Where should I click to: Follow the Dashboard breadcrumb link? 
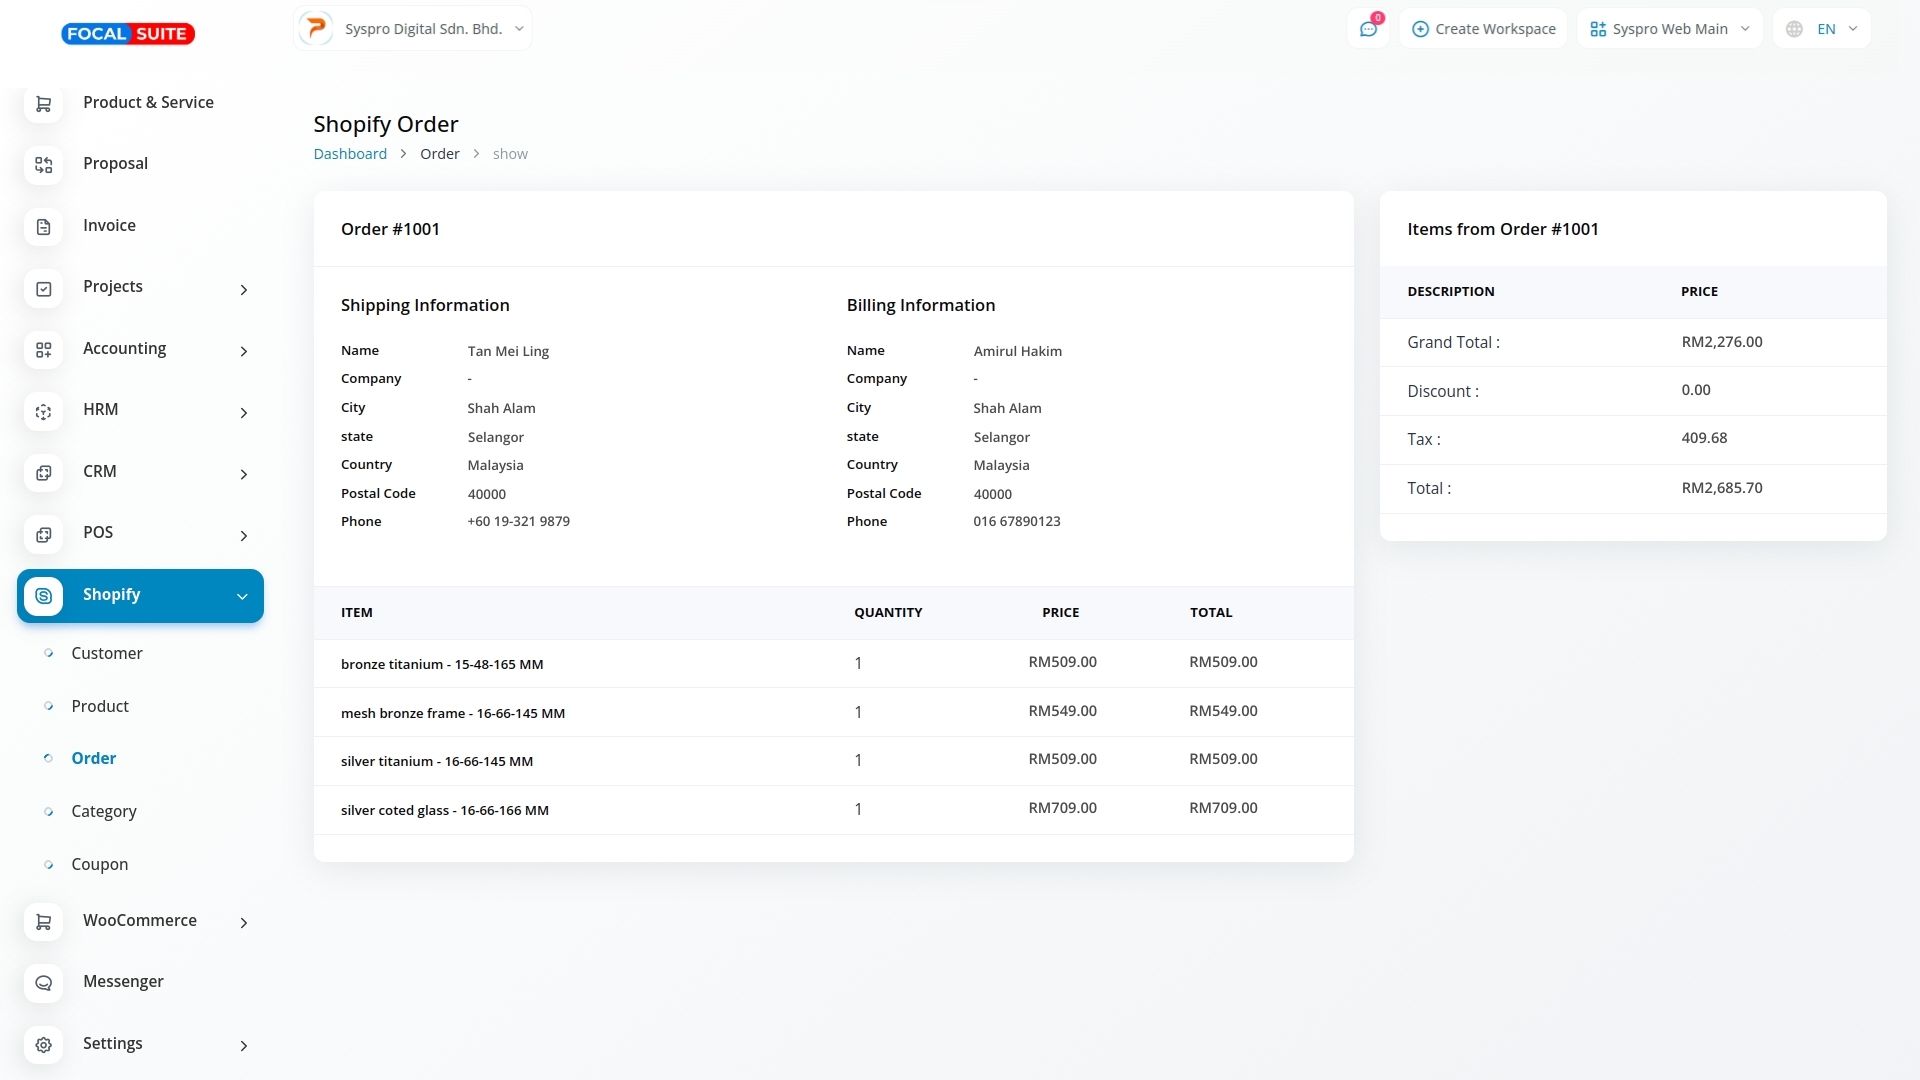coord(350,154)
